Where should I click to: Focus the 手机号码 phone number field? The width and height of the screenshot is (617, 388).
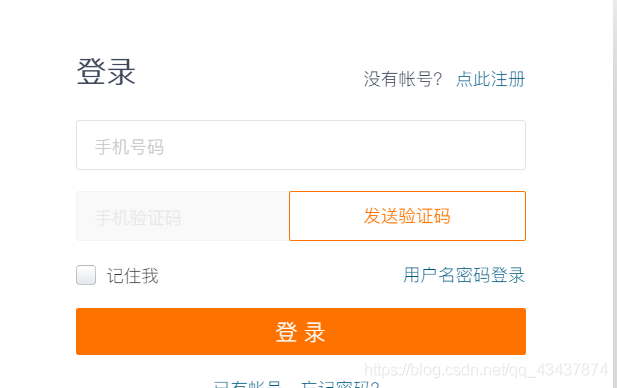(301, 145)
